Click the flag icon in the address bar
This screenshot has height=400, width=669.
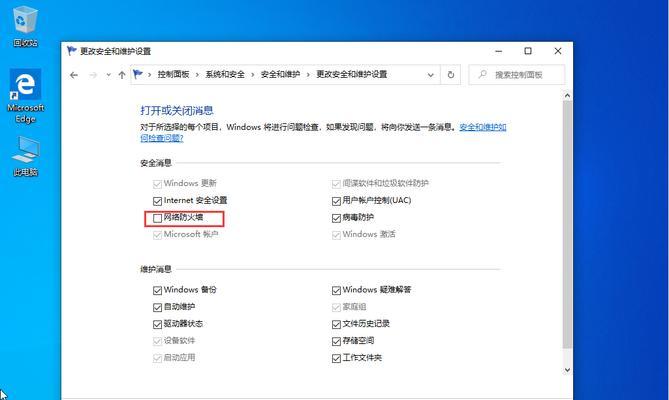point(137,74)
